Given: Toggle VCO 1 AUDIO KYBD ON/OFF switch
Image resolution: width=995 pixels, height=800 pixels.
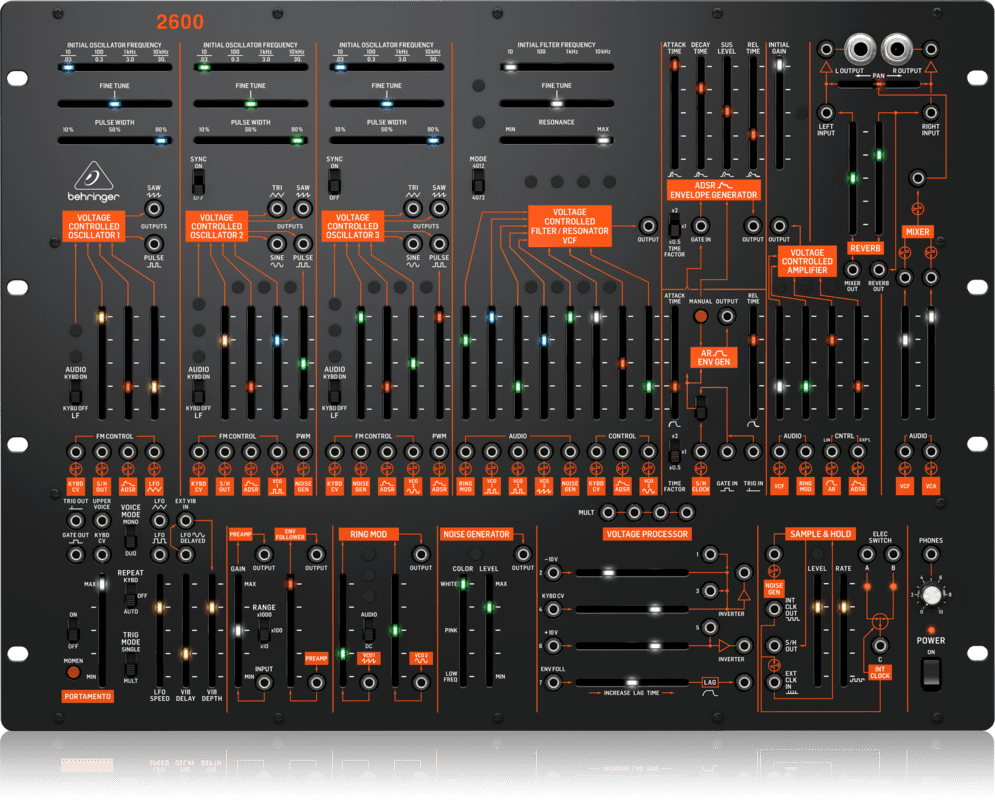Looking at the screenshot, I should pyautogui.click(x=76, y=392).
